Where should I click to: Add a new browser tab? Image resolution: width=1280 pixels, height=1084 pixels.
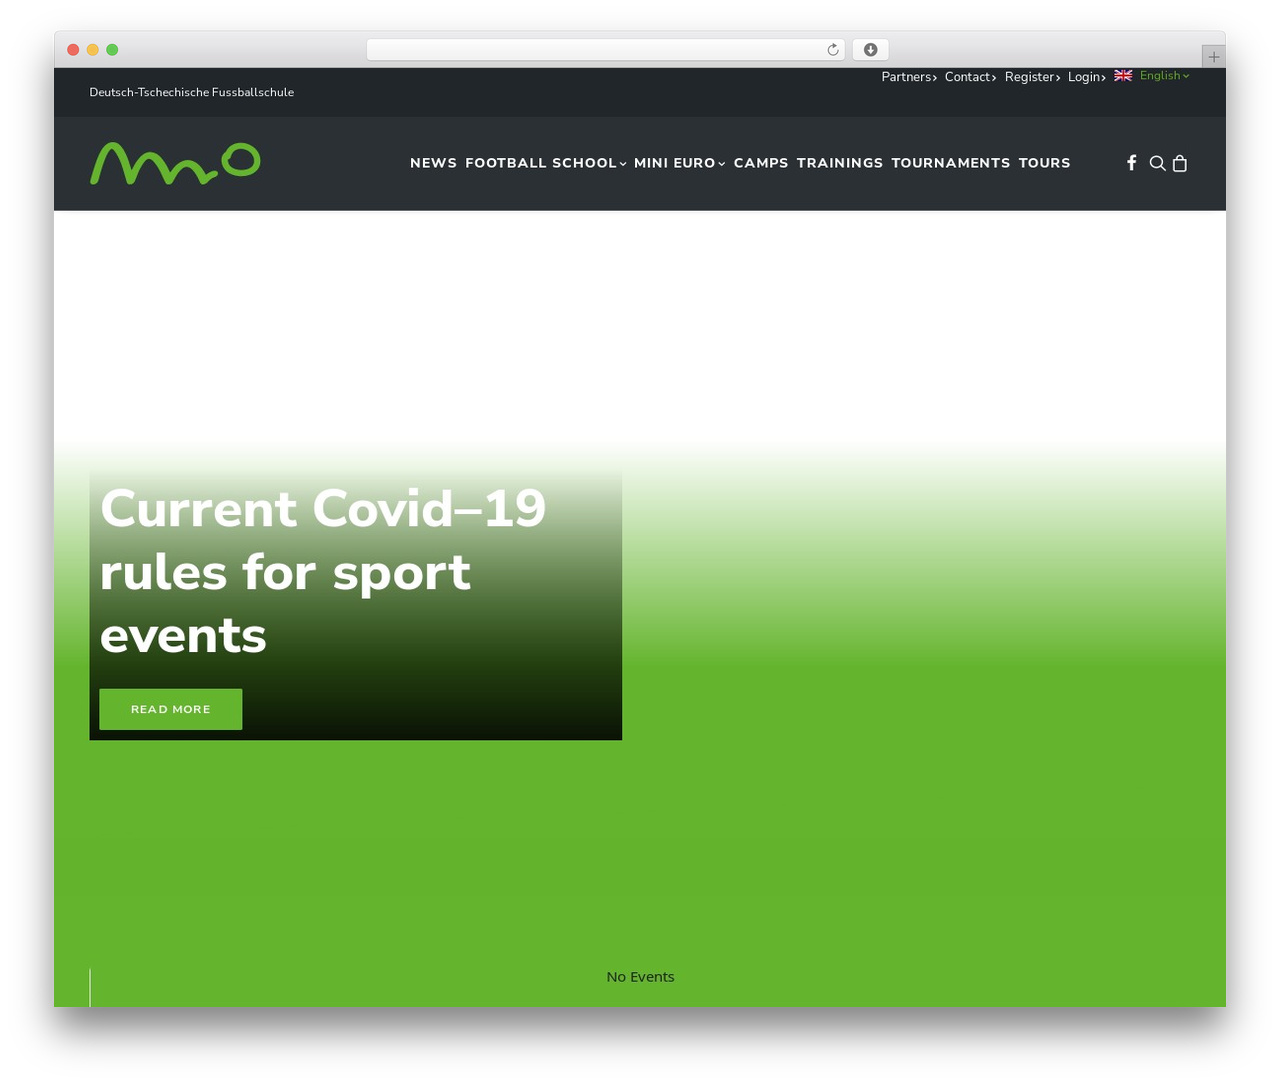pyautogui.click(x=1214, y=57)
